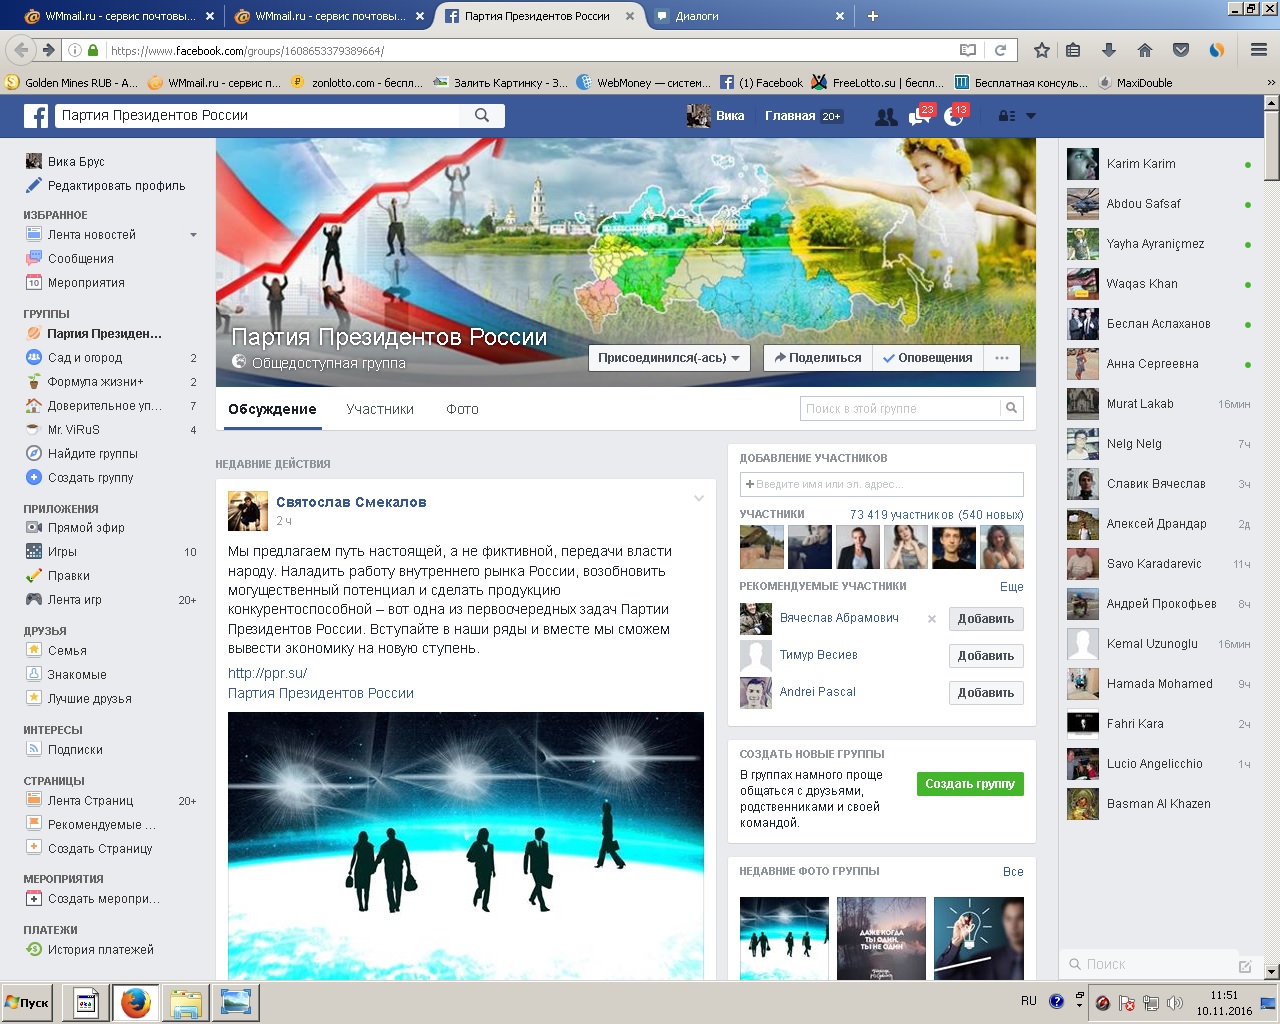The image size is (1280, 1024).
Task: Click the page vertical scrollbar thumb
Action: click(x=1271, y=145)
